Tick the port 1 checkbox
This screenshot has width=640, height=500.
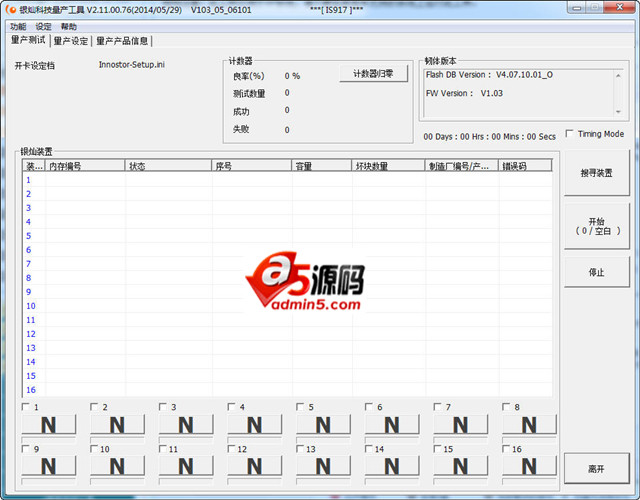pyautogui.click(x=26, y=407)
